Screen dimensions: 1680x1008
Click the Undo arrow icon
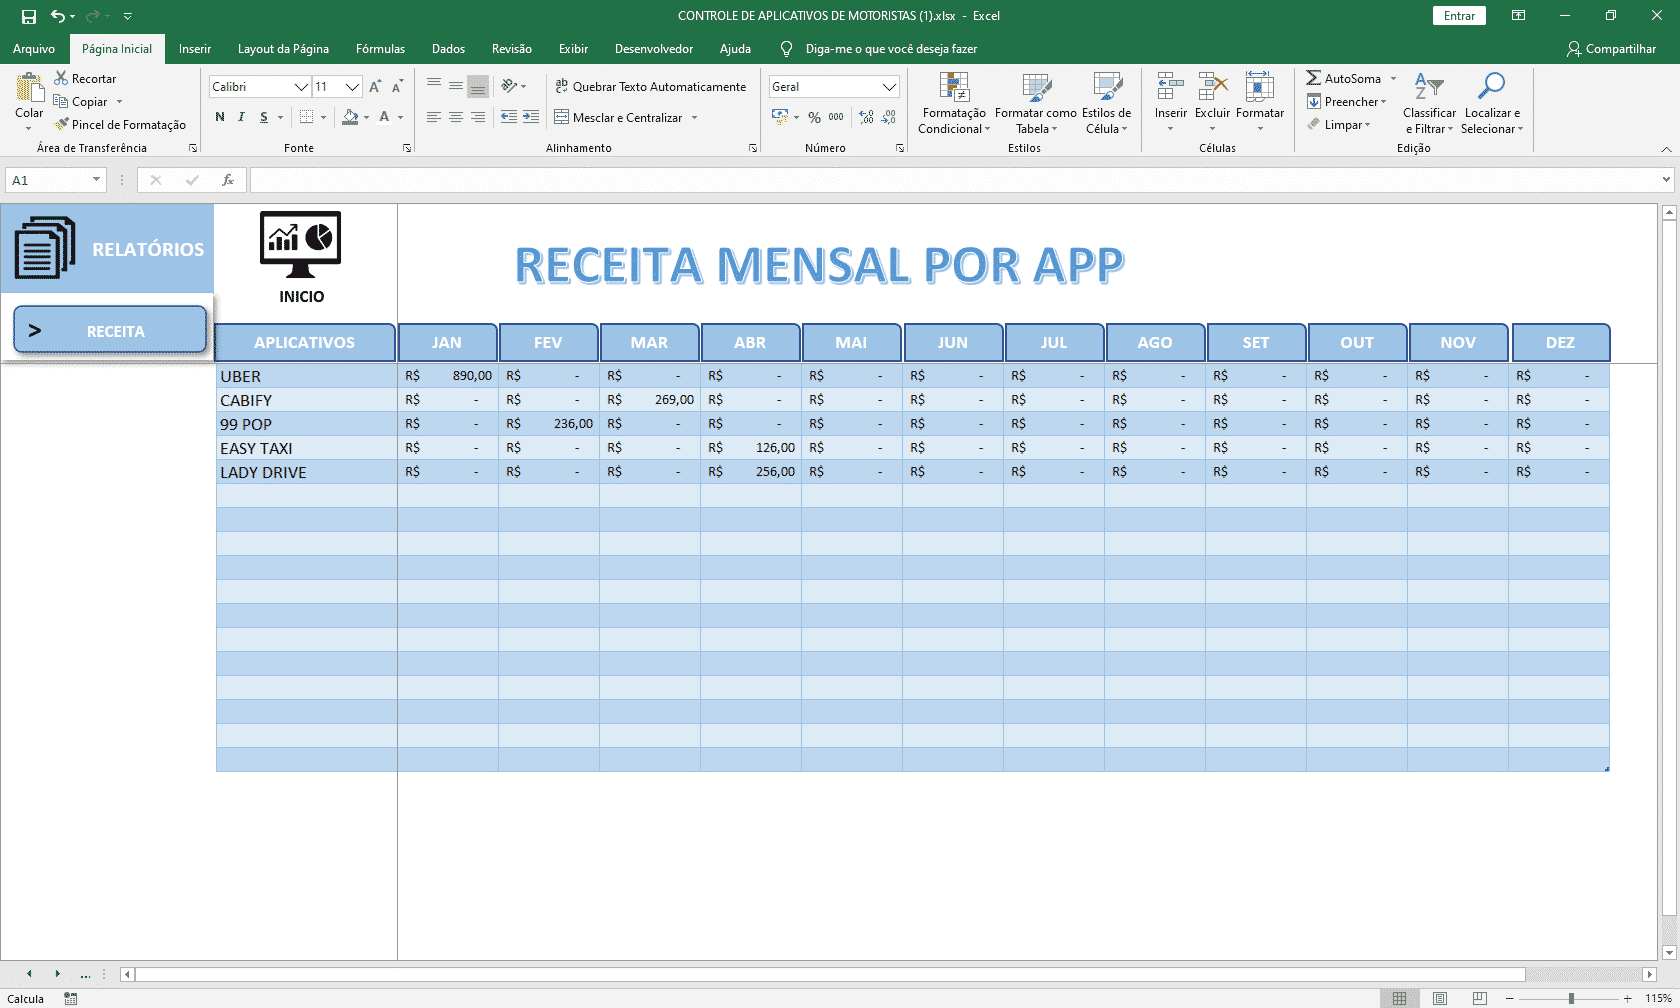pos(58,16)
